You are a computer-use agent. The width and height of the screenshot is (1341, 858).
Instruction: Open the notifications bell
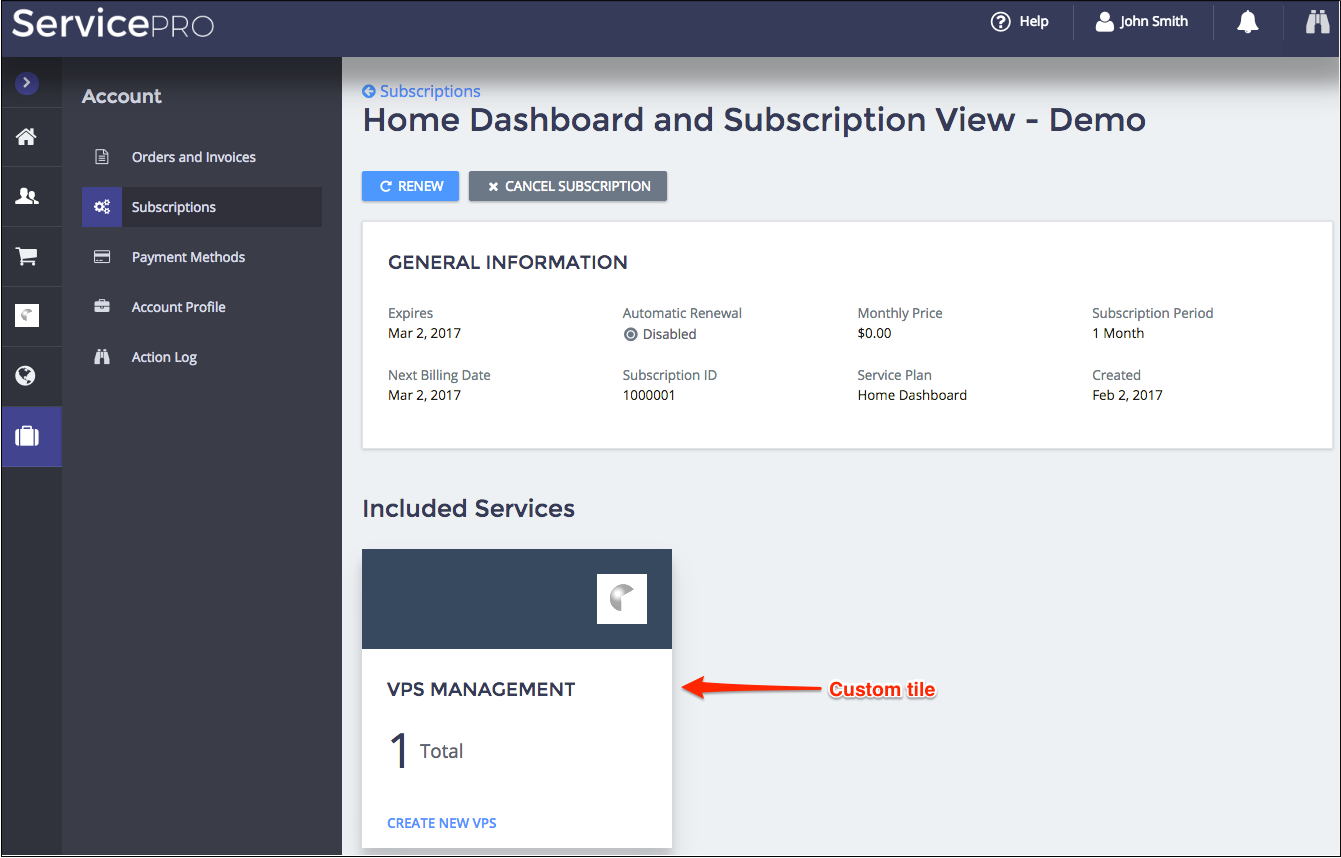[x=1247, y=22]
